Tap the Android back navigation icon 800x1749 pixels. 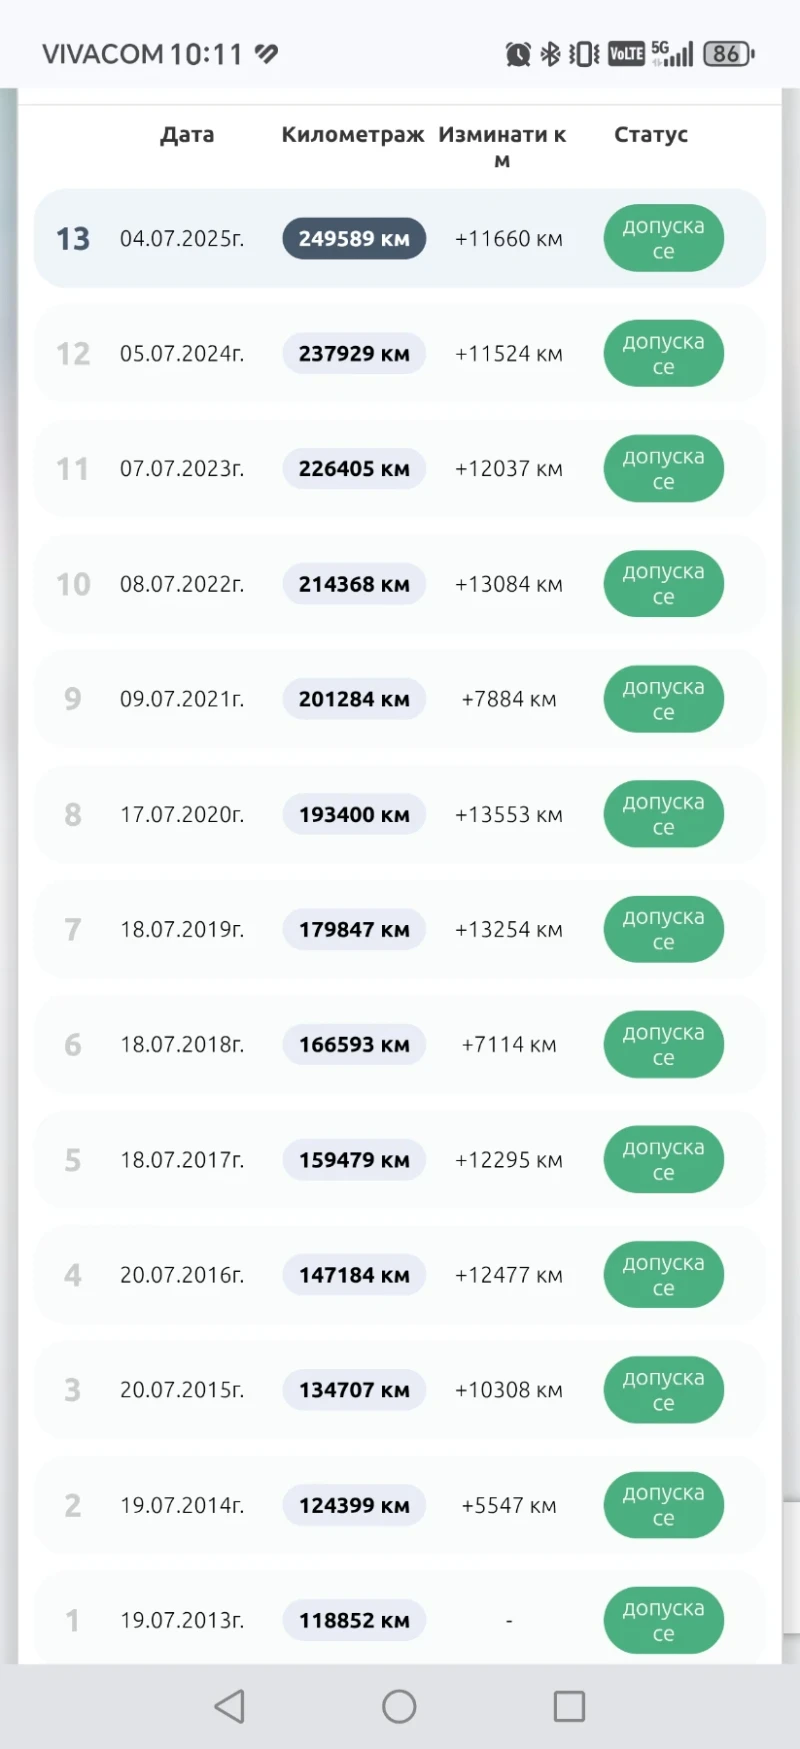coord(230,1706)
